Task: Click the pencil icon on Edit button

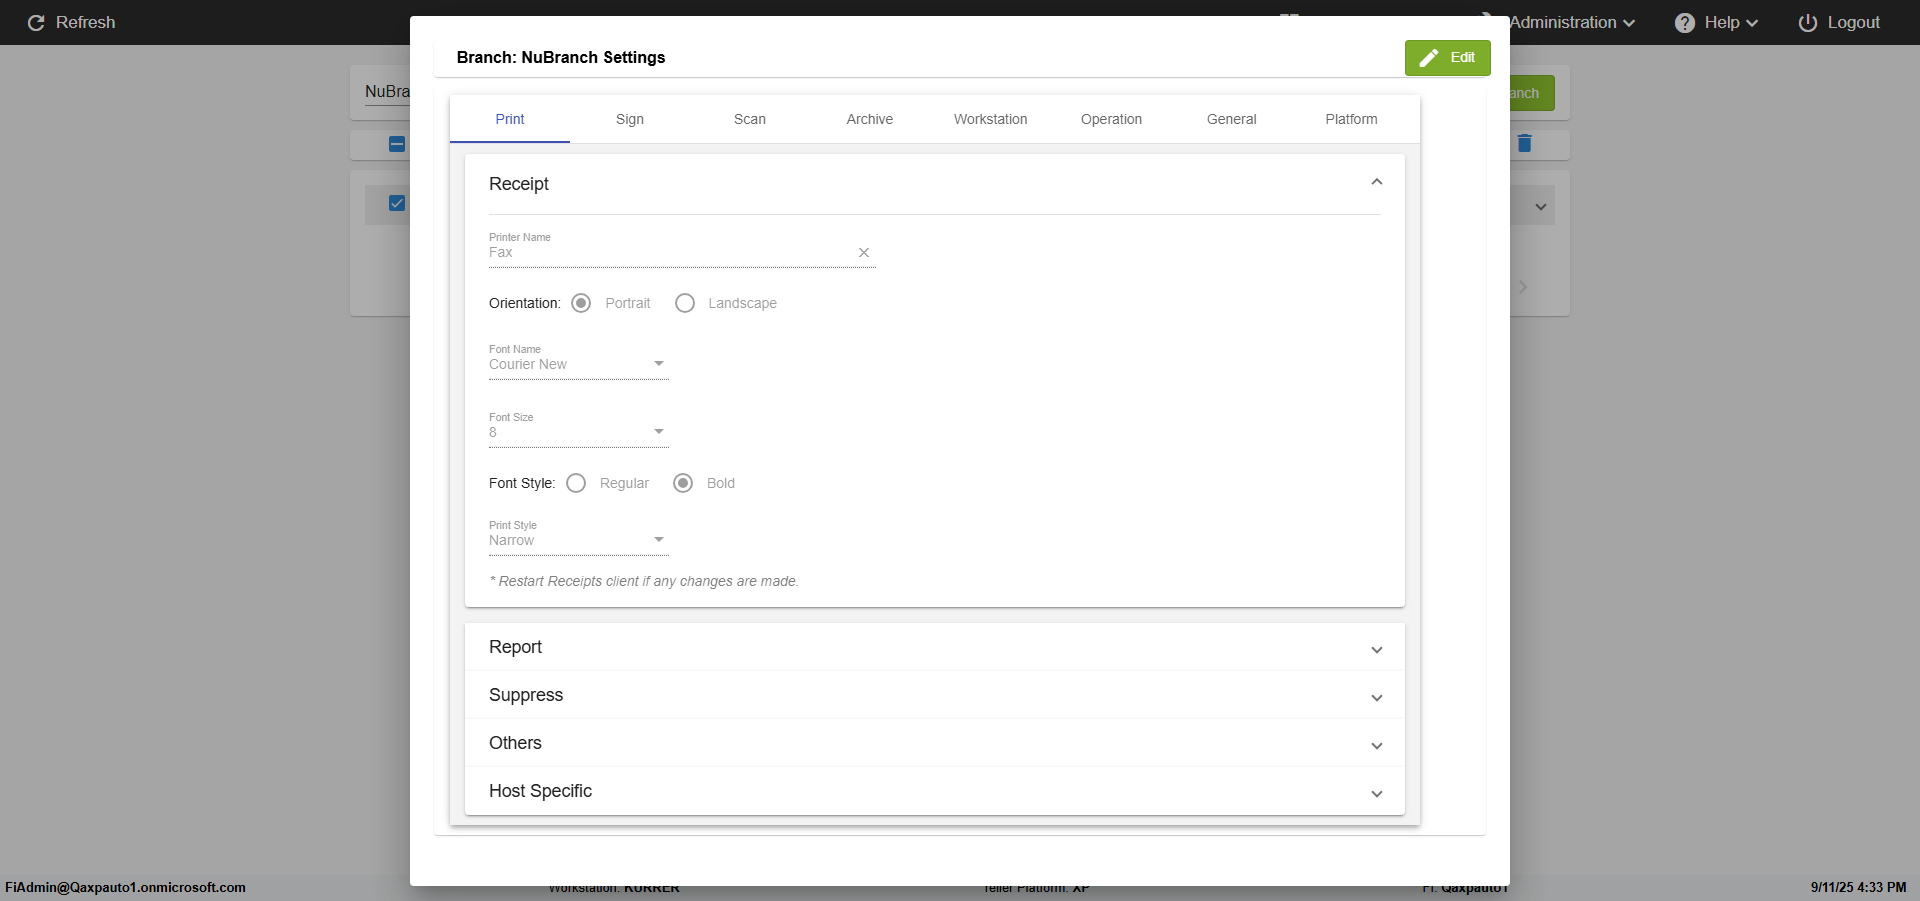Action: pos(1429,58)
